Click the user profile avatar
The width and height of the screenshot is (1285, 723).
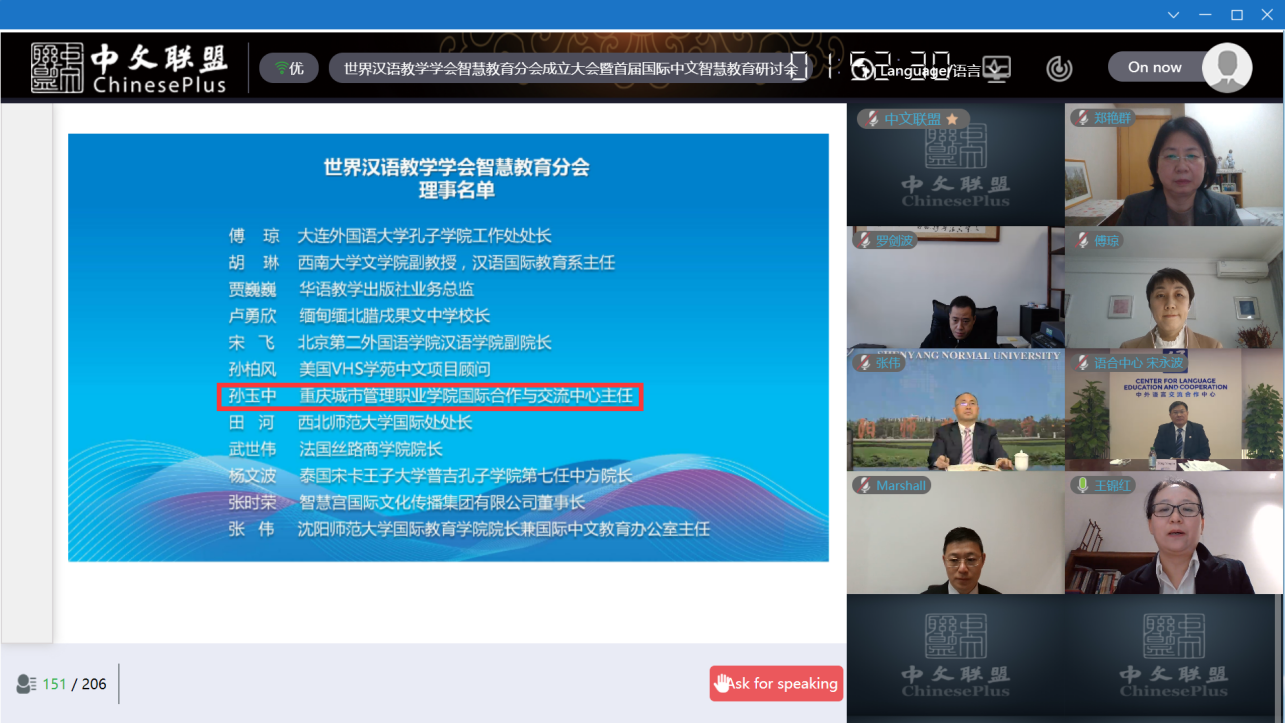pos(1226,68)
